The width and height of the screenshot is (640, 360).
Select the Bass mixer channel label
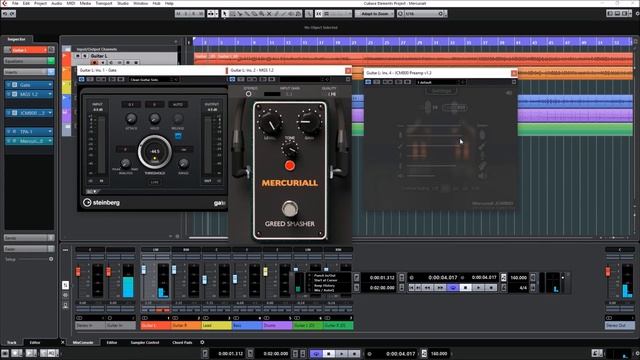pyautogui.click(x=247, y=326)
